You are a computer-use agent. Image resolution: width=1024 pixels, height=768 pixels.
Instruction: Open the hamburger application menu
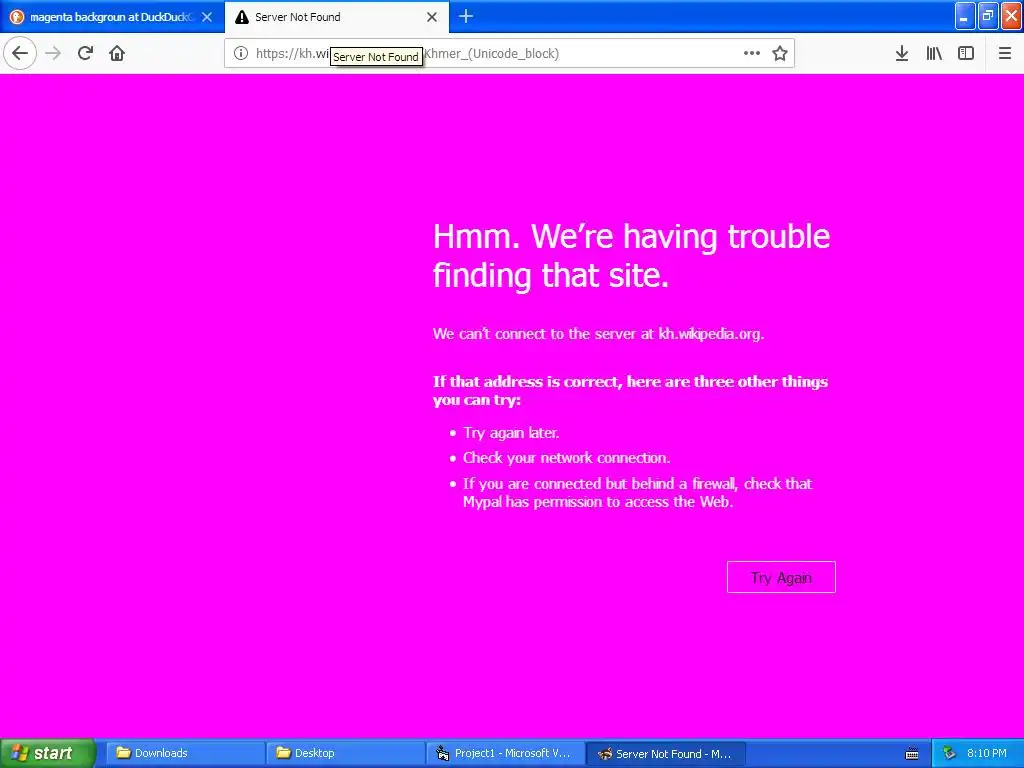click(1004, 54)
